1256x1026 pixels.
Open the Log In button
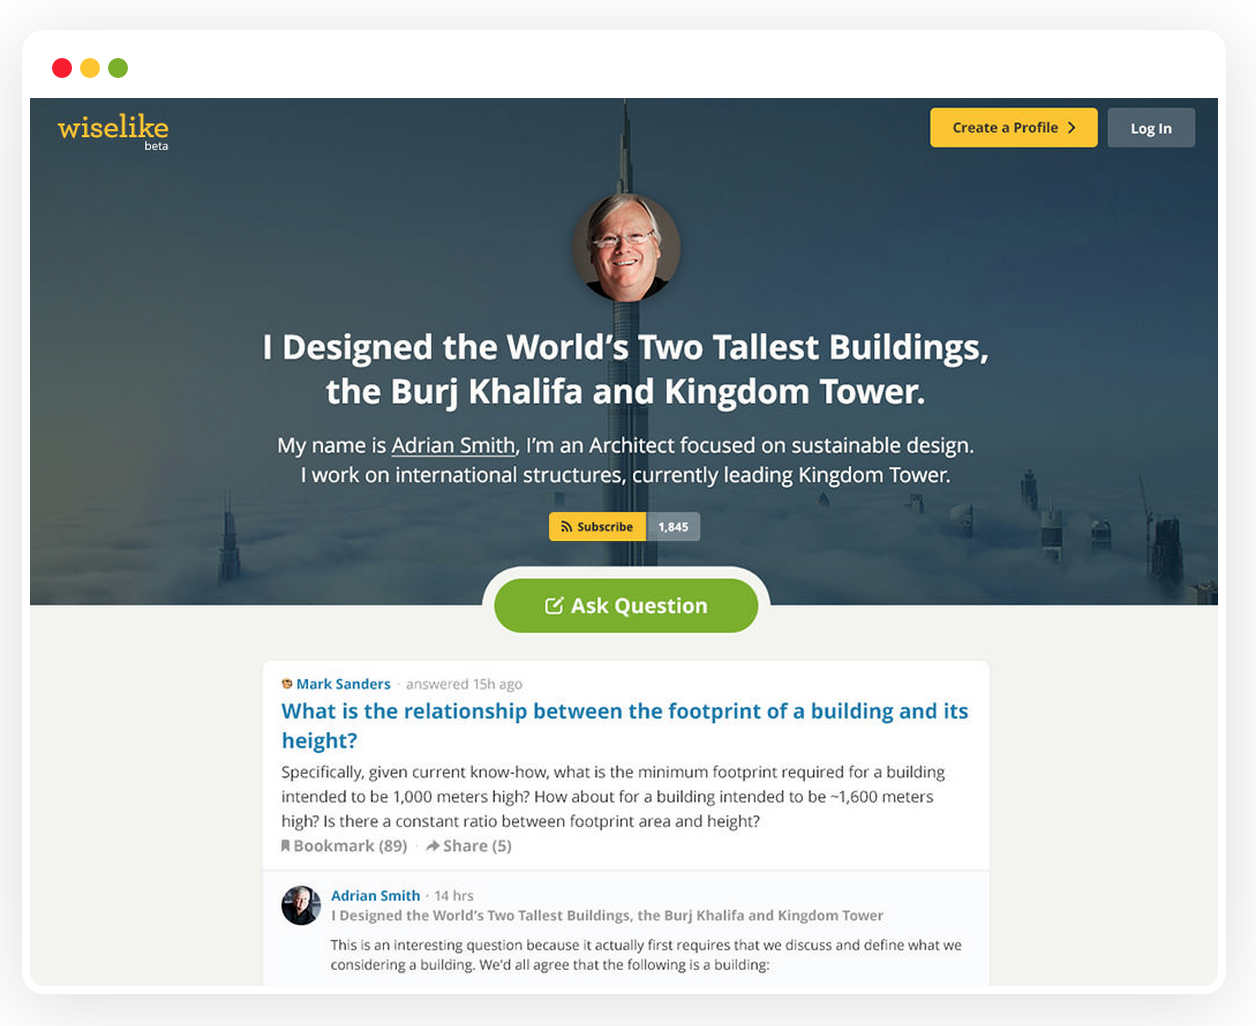pyautogui.click(x=1151, y=128)
